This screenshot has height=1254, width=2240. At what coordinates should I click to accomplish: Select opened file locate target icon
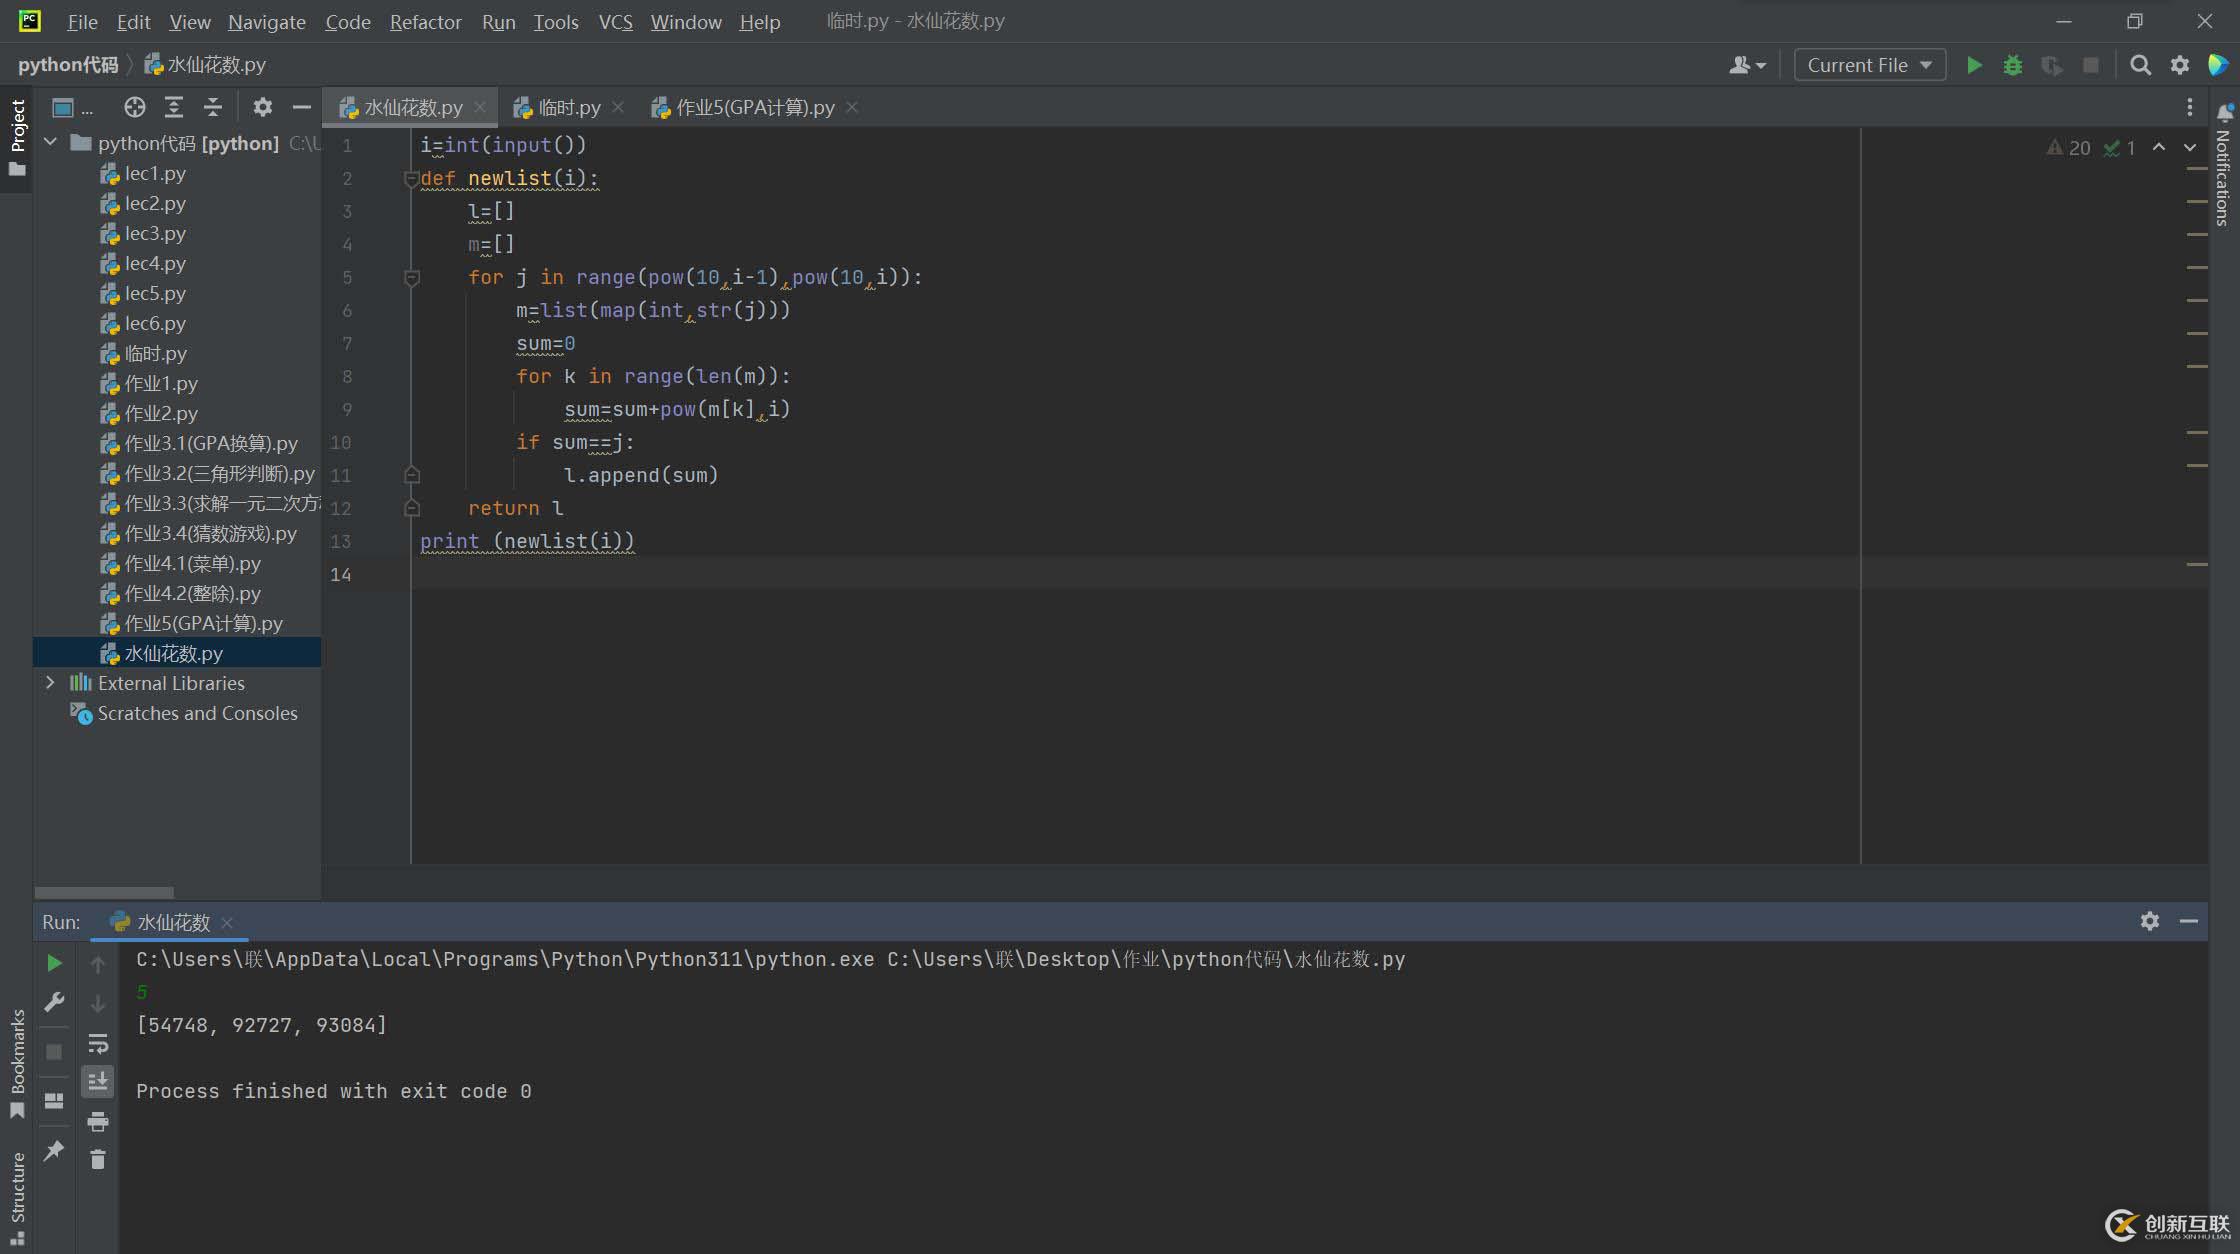tap(134, 107)
